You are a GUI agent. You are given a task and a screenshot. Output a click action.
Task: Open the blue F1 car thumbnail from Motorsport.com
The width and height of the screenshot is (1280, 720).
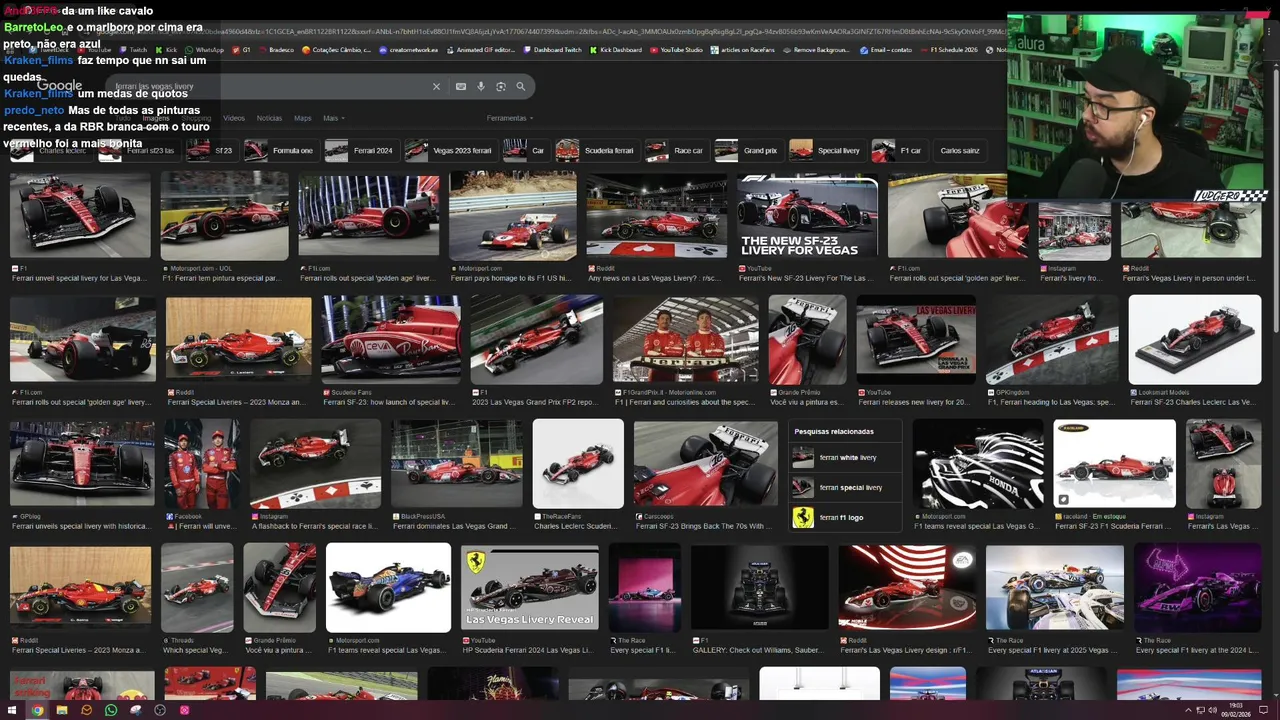(388, 587)
